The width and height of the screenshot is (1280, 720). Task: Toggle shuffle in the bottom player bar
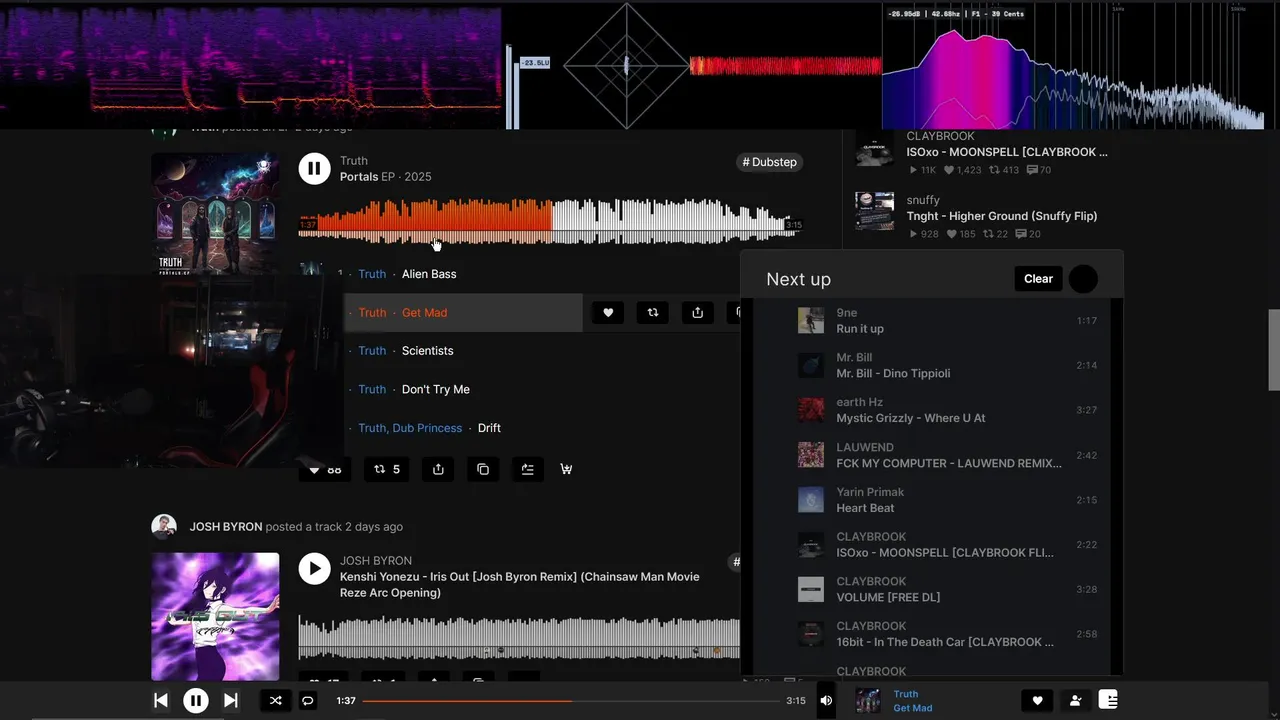[275, 701]
